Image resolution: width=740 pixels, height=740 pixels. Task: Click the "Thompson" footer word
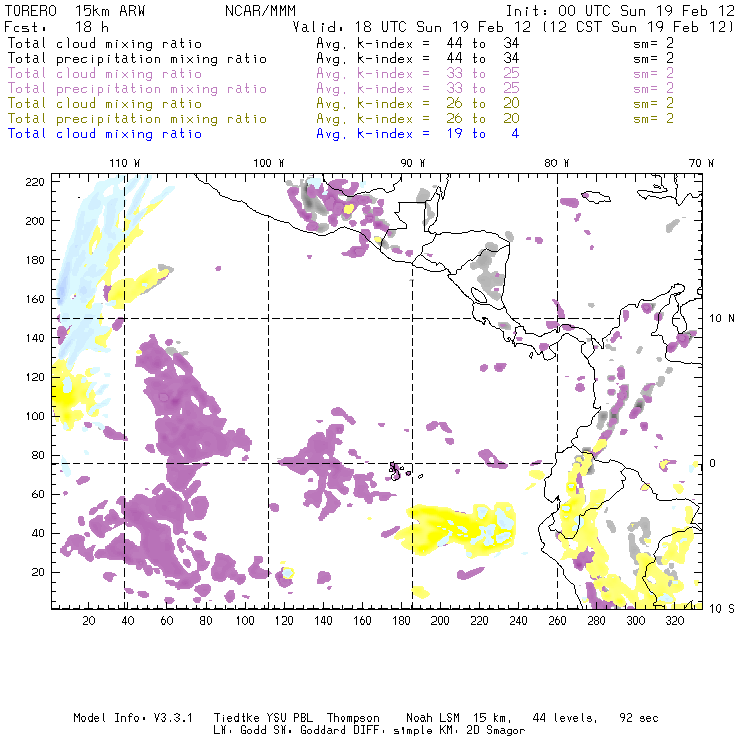tap(353, 718)
